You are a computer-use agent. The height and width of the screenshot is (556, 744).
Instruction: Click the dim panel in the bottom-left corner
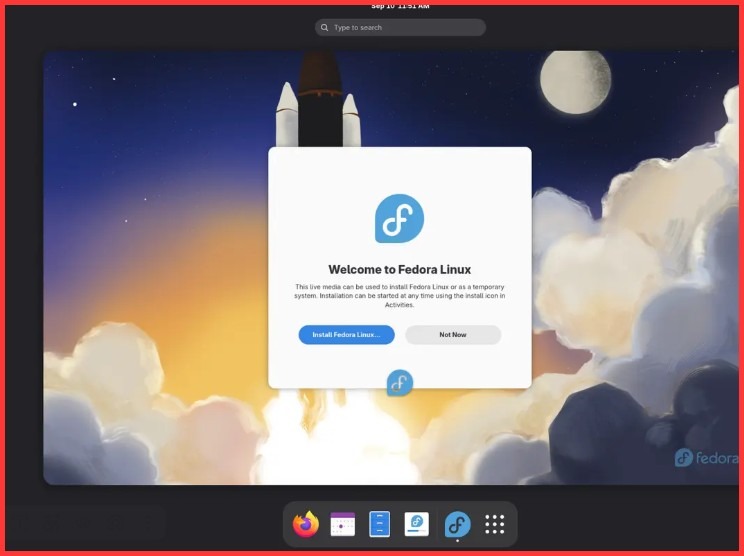click(85, 523)
